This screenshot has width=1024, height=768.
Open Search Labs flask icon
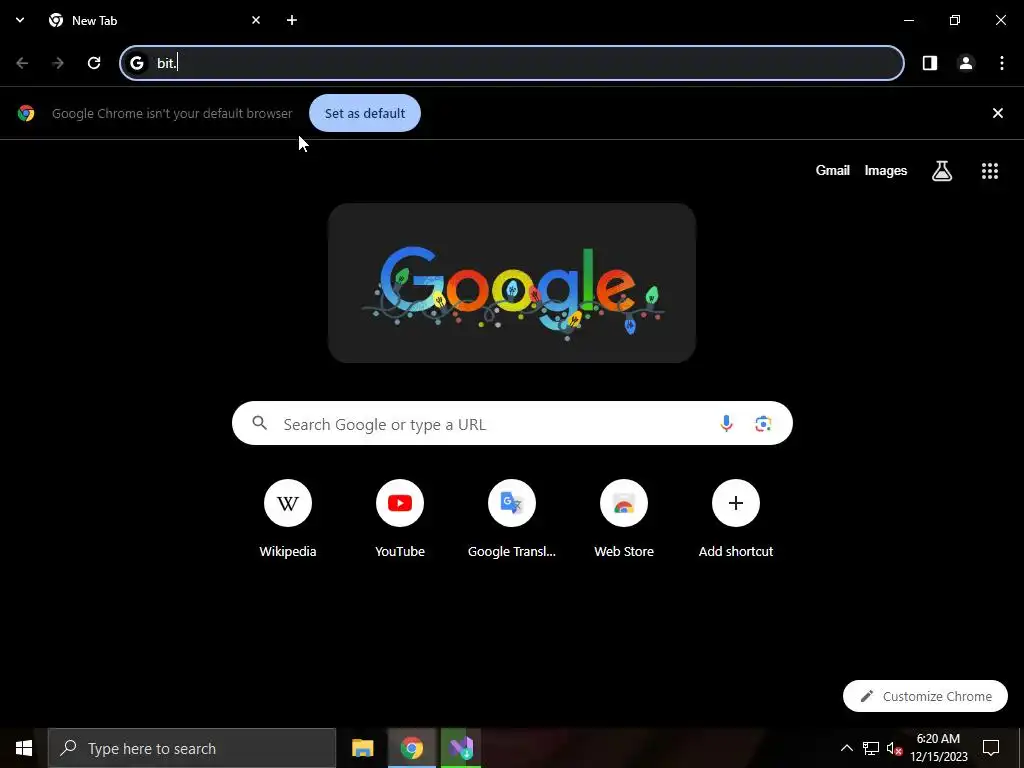coord(942,170)
